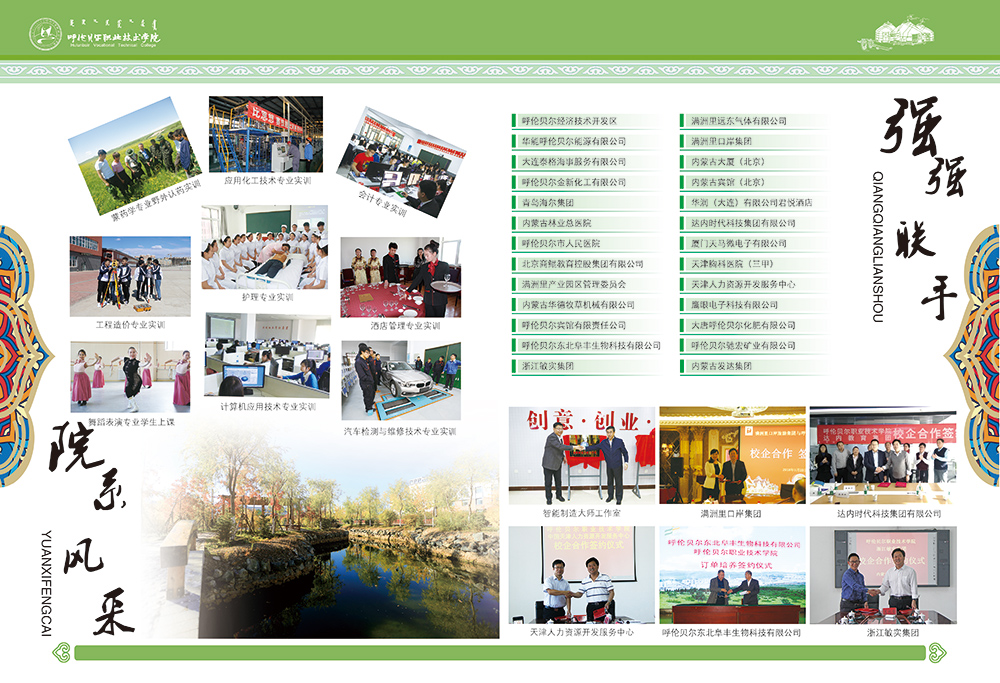The width and height of the screenshot is (1000, 683).
Task: Click the round college emblem logo
Action: click(44, 34)
